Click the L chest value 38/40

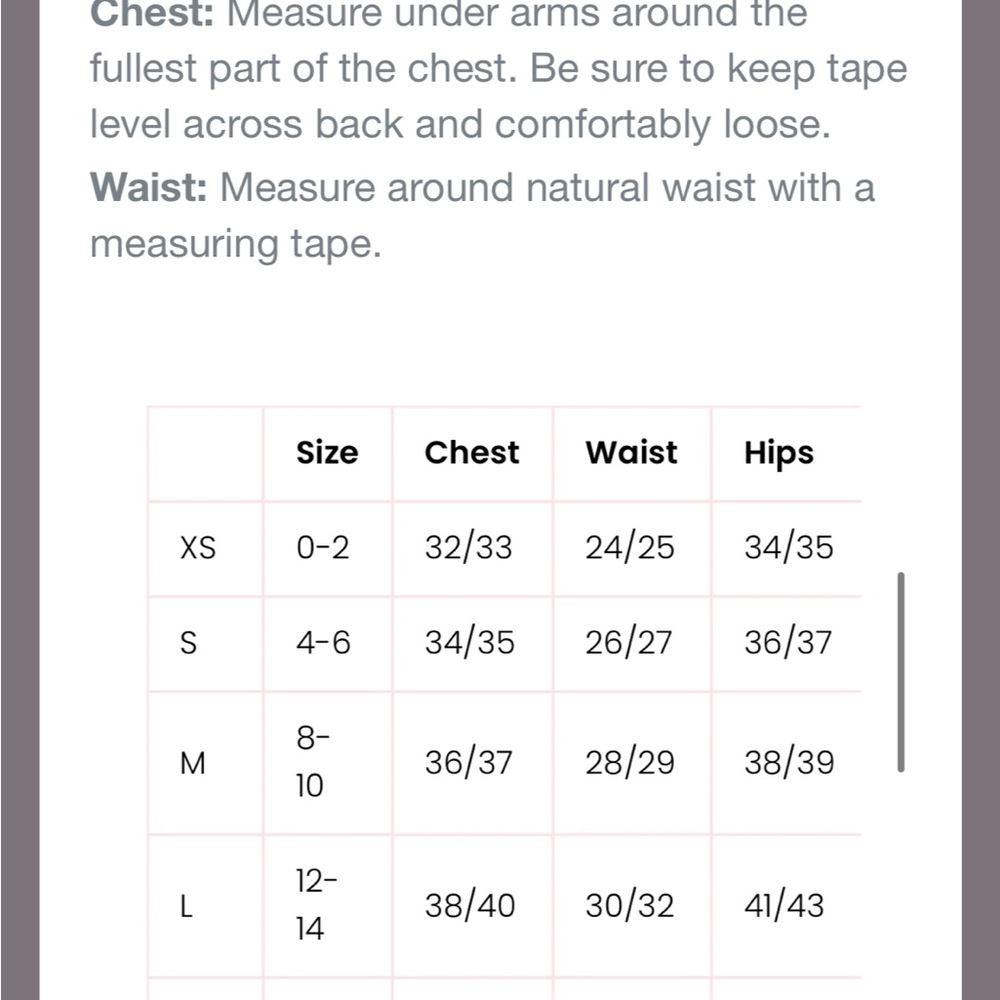tap(470, 906)
